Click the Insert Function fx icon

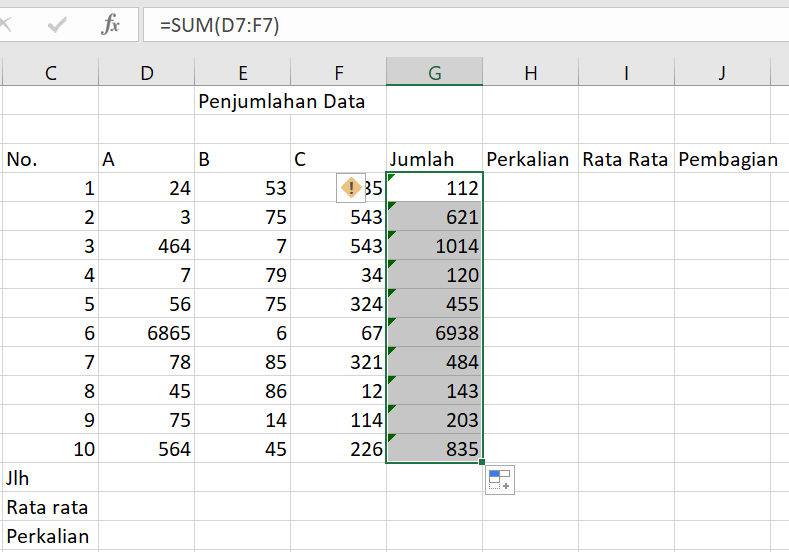(x=110, y=26)
